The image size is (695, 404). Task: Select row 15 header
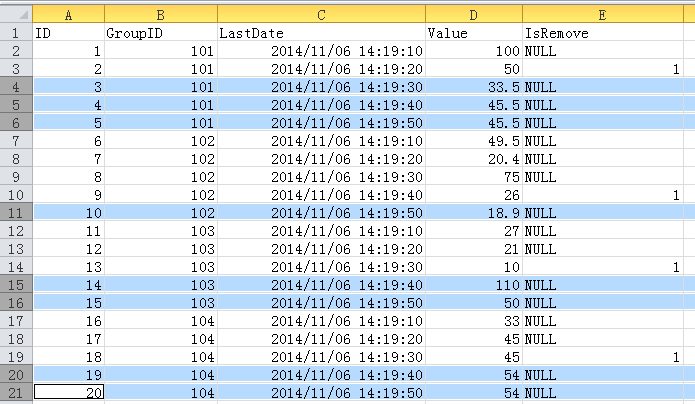click(x=16, y=284)
